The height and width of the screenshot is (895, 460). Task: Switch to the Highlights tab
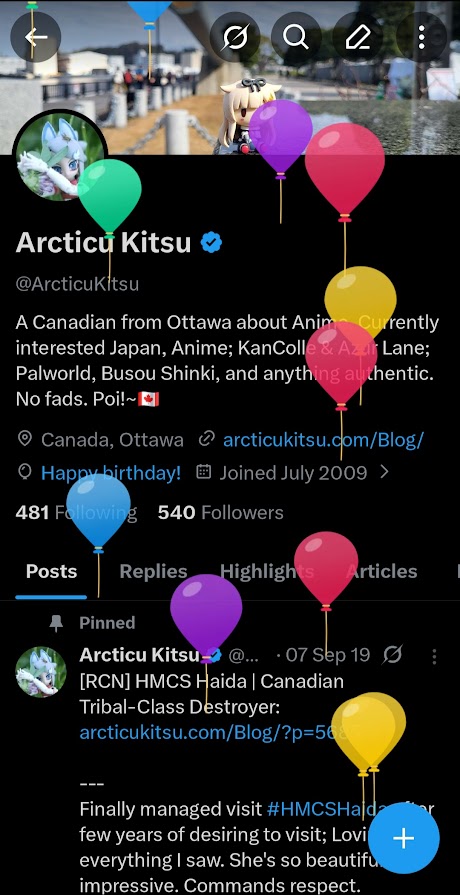[x=267, y=571]
